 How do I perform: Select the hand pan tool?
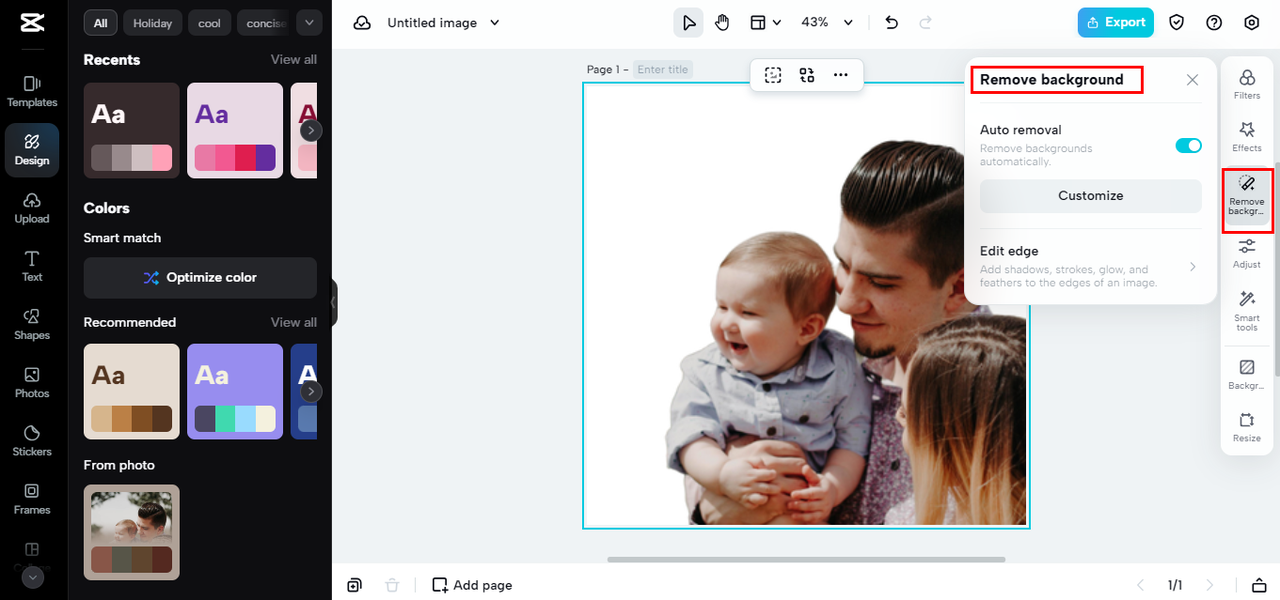[722, 22]
